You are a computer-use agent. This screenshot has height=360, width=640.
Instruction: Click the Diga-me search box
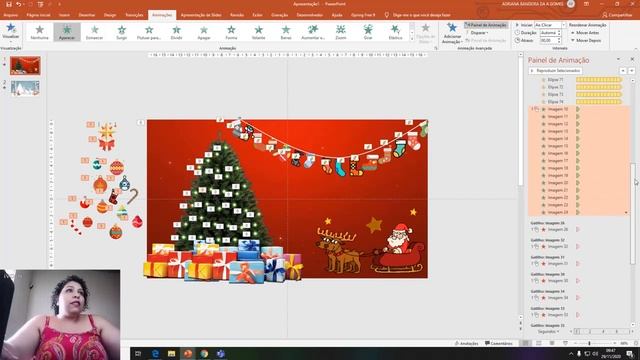pyautogui.click(x=418, y=15)
